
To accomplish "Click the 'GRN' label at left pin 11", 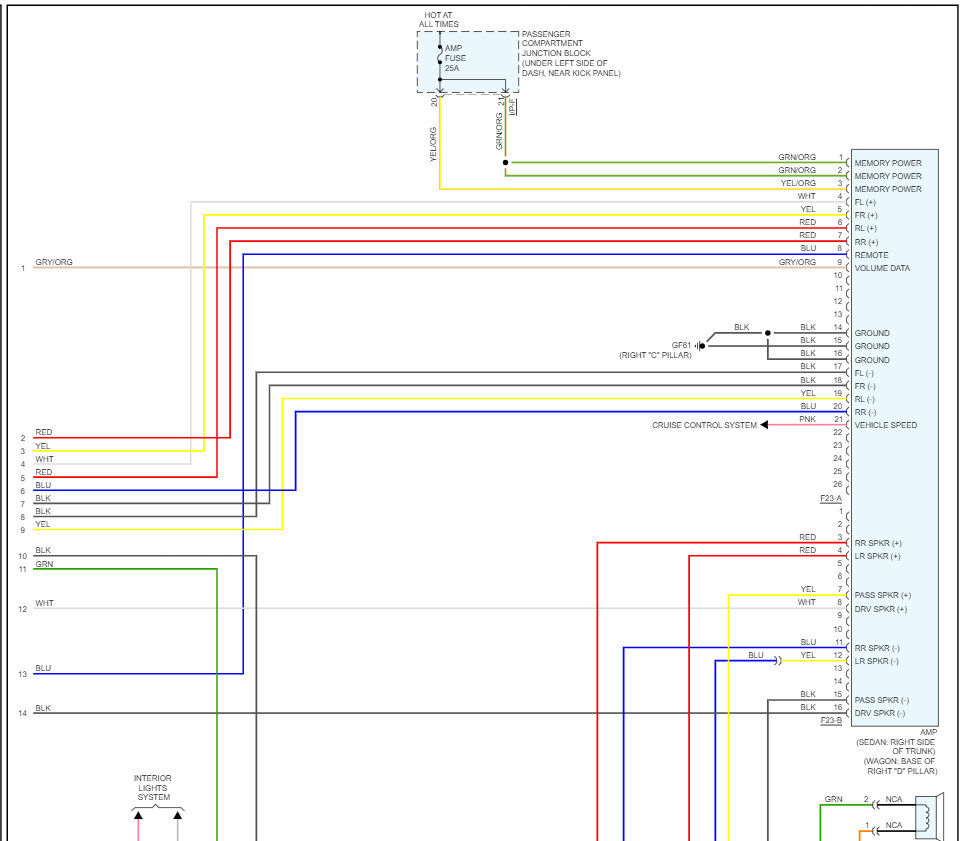I will [x=44, y=564].
